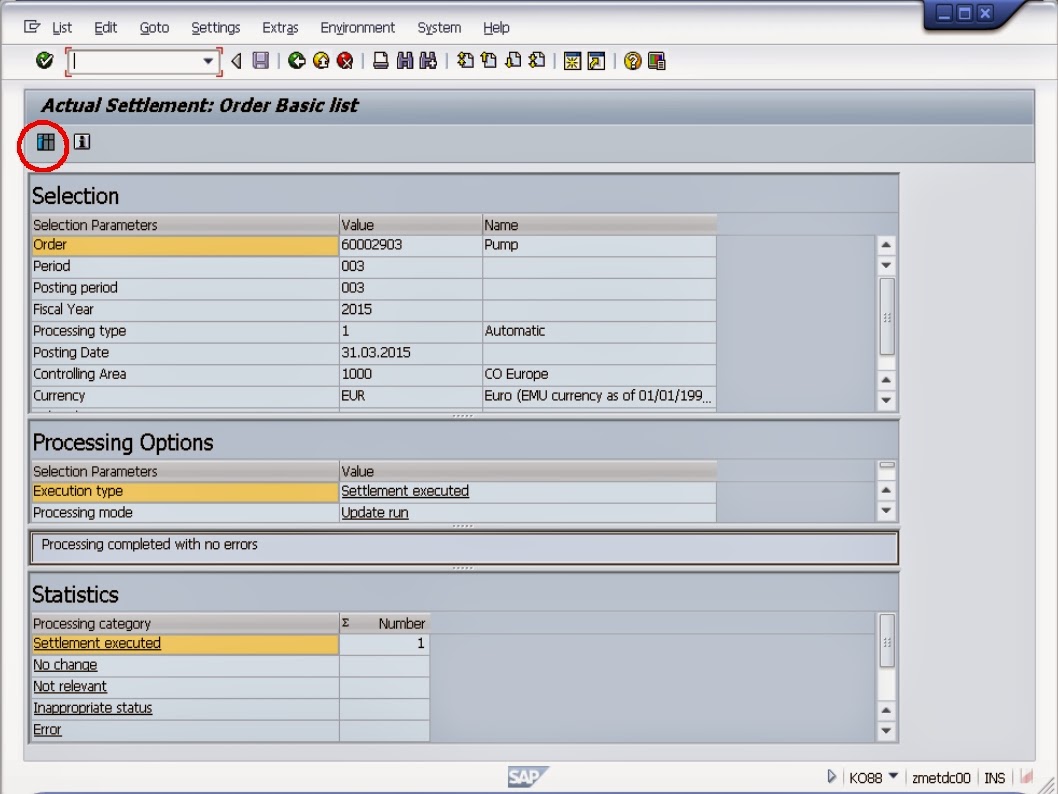
Task: Open the Goto menu
Action: tap(154, 28)
